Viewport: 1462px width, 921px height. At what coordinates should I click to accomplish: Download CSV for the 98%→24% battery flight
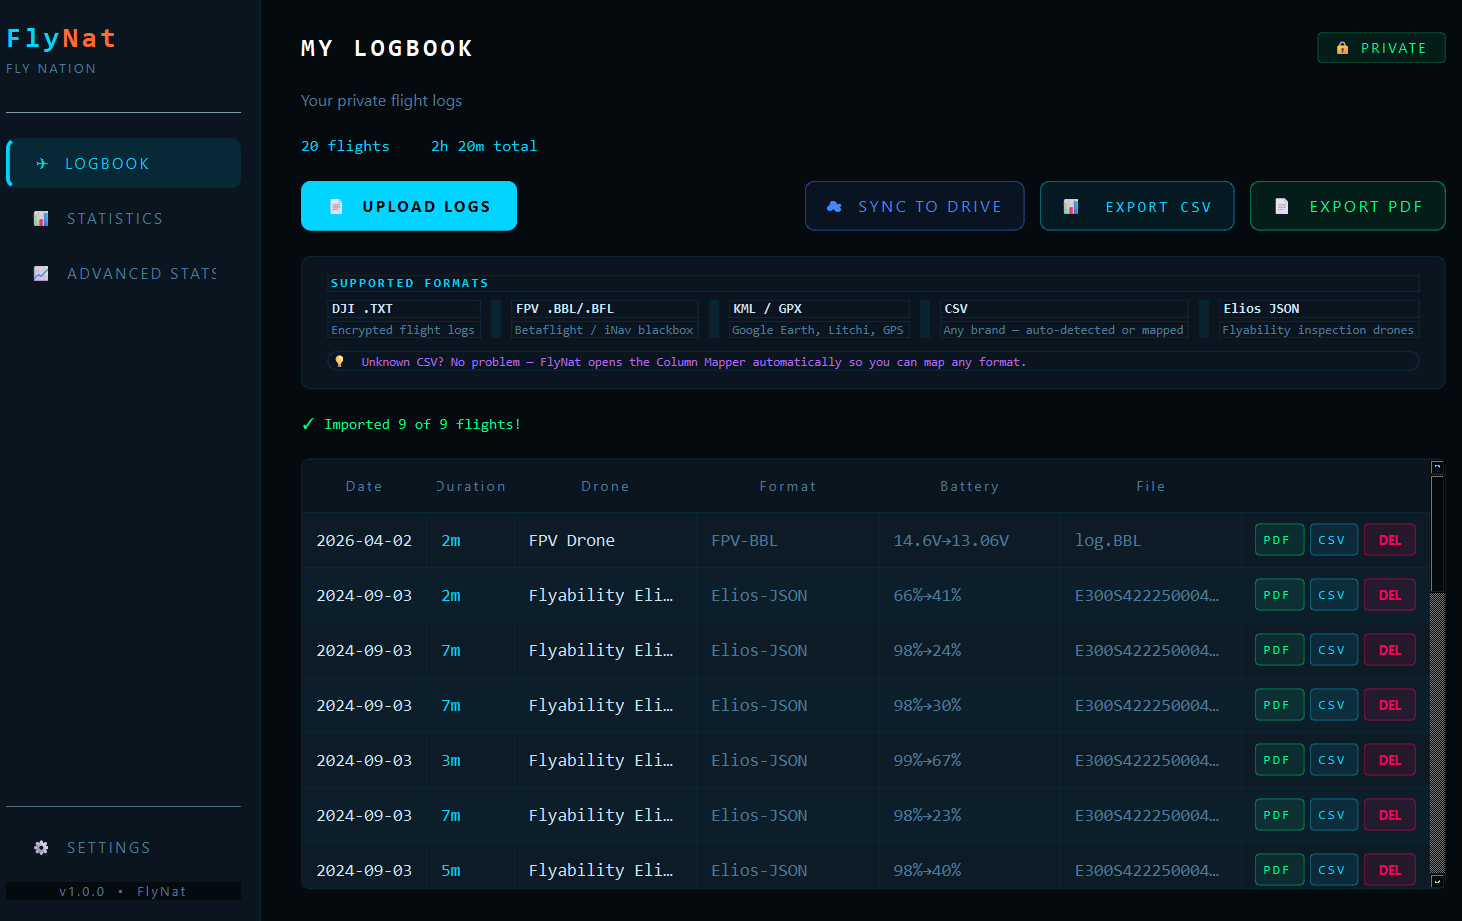1334,650
